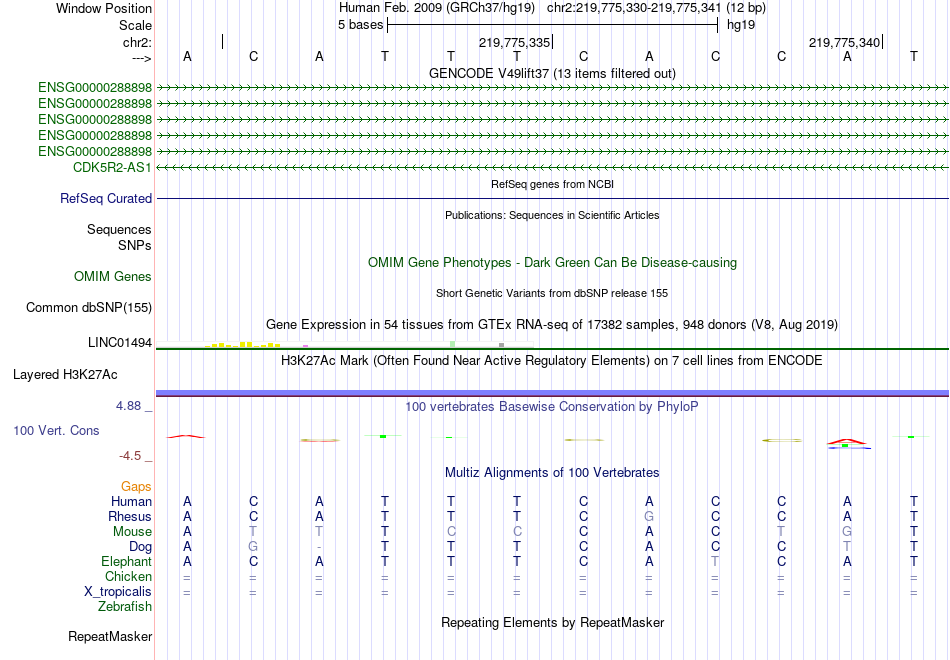This screenshot has width=950, height=660.
Task: Click the Chicken species label
Action: [128, 576]
